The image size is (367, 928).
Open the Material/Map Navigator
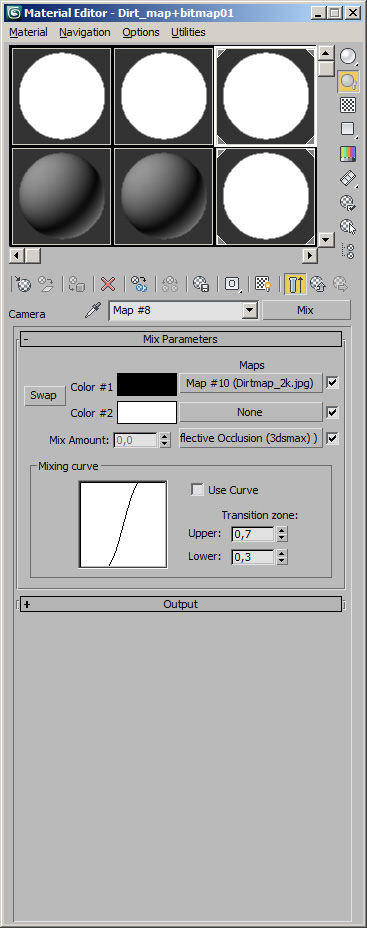pyautogui.click(x=349, y=251)
